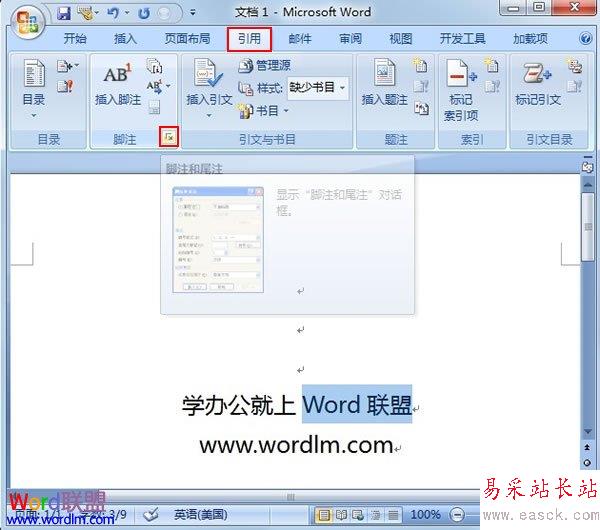Click the Cross-reference icon in 题注 group
The image size is (600, 530).
(x=421, y=109)
